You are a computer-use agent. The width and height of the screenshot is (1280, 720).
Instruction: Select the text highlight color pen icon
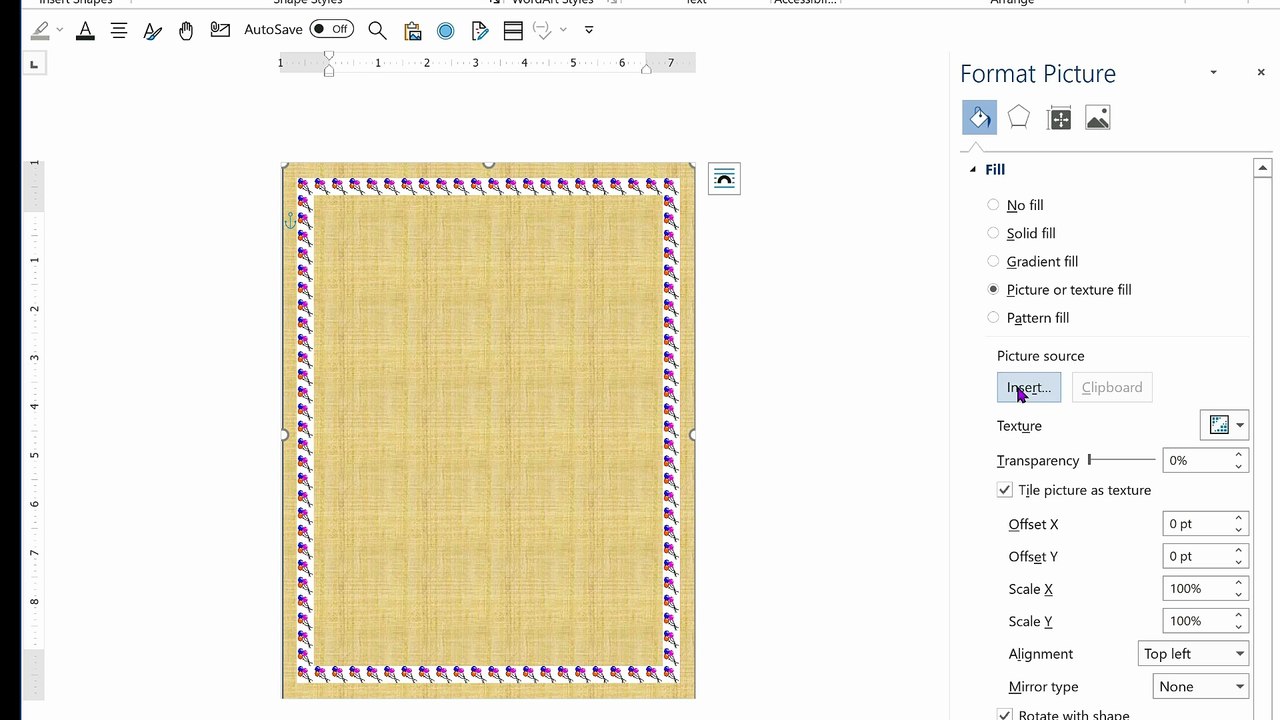coord(40,31)
